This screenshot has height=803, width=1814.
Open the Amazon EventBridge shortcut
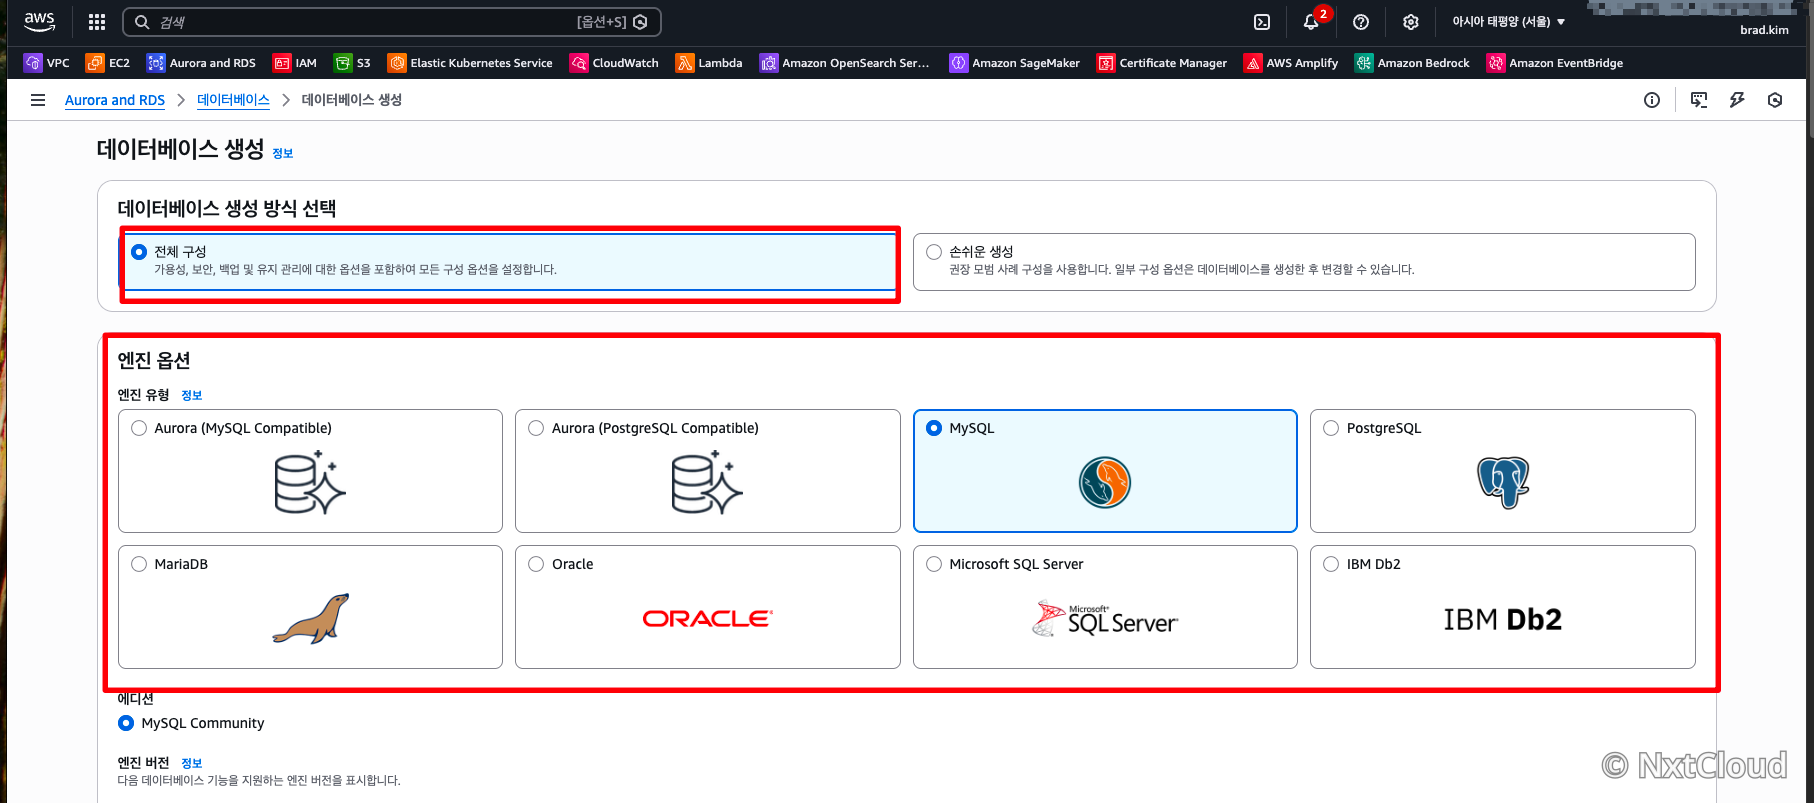(1555, 63)
